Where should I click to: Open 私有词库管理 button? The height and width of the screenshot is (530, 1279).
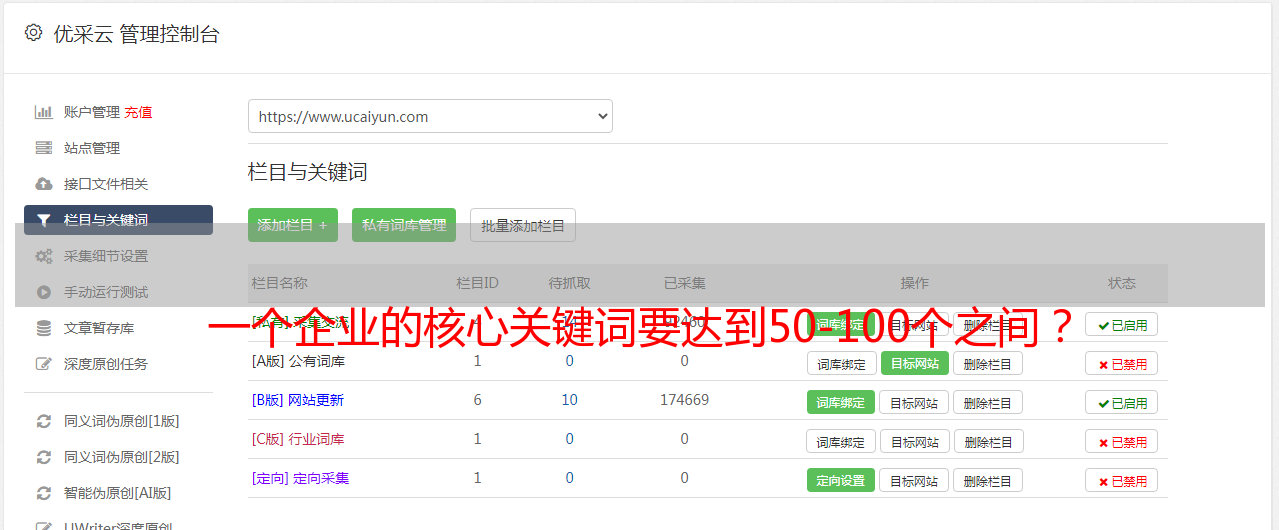click(404, 225)
